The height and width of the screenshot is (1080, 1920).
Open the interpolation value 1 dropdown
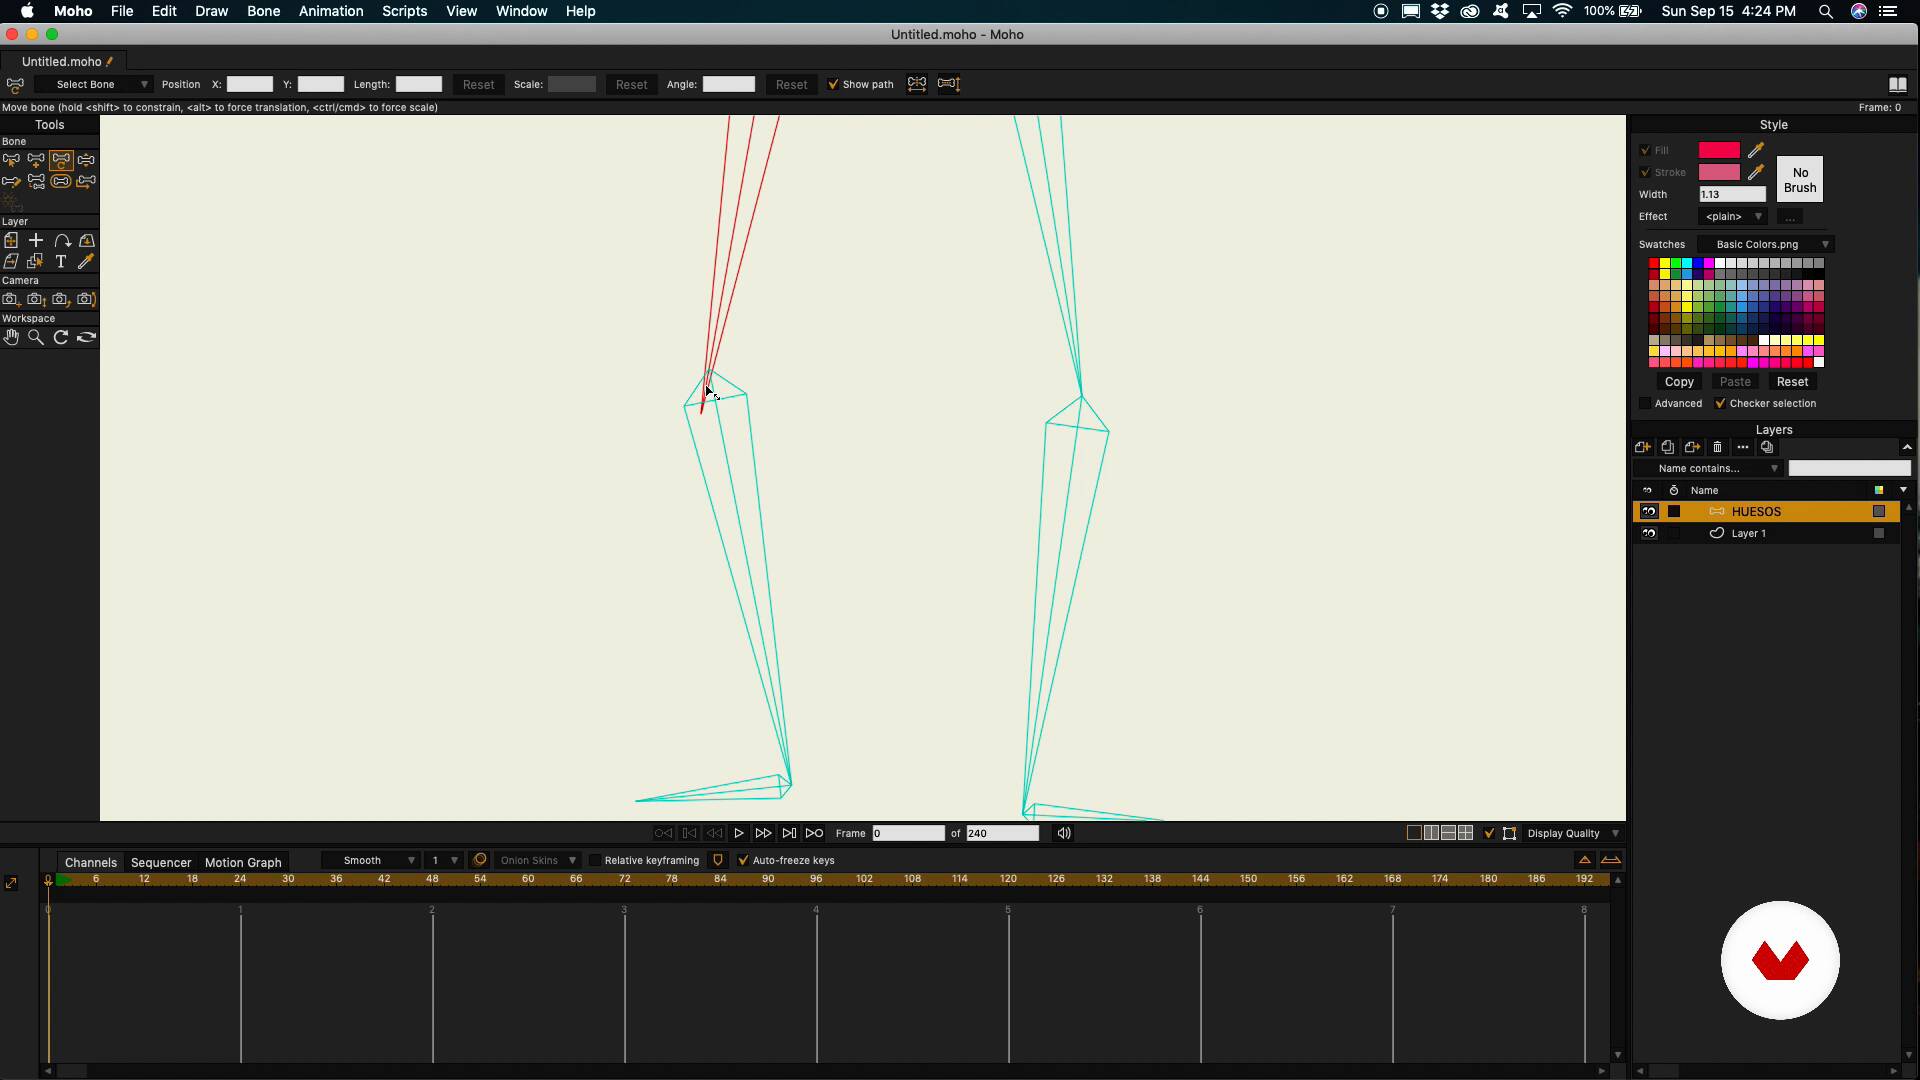(x=442, y=861)
